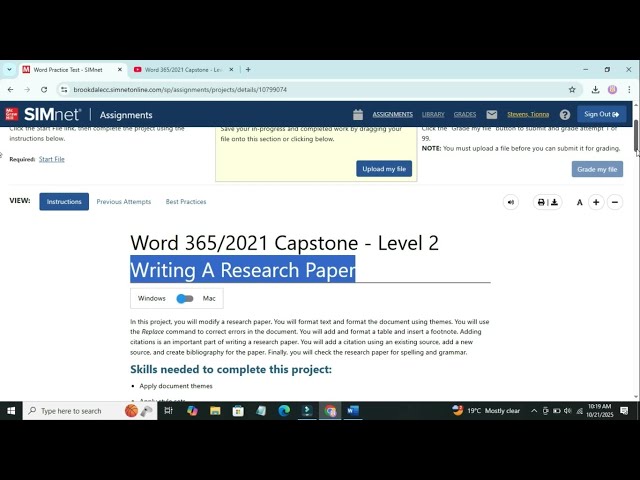Viewport: 640px width, 480px height.
Task: Click the read aloud speaker icon
Action: coord(511,202)
